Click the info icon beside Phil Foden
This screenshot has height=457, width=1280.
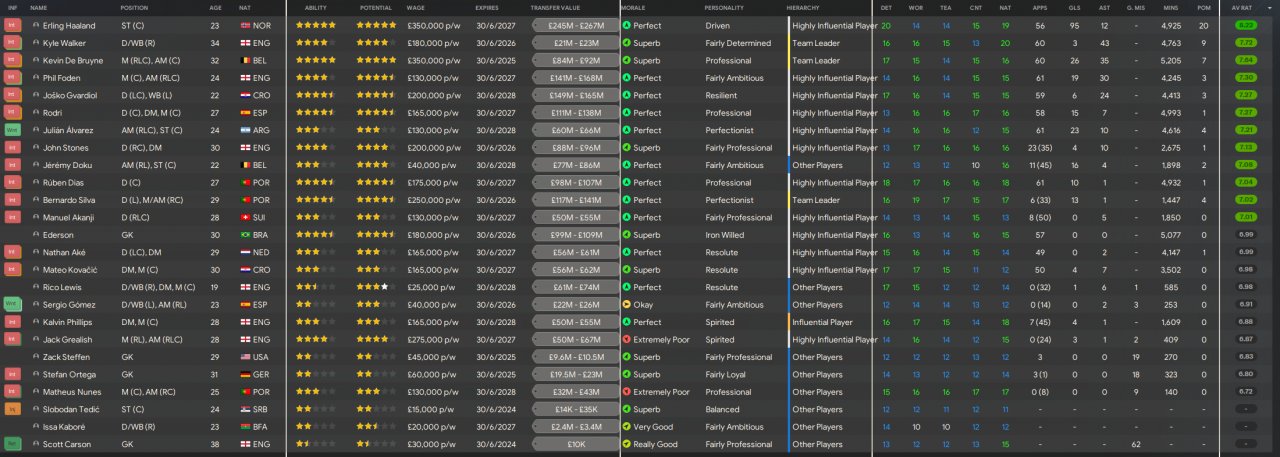36,78
